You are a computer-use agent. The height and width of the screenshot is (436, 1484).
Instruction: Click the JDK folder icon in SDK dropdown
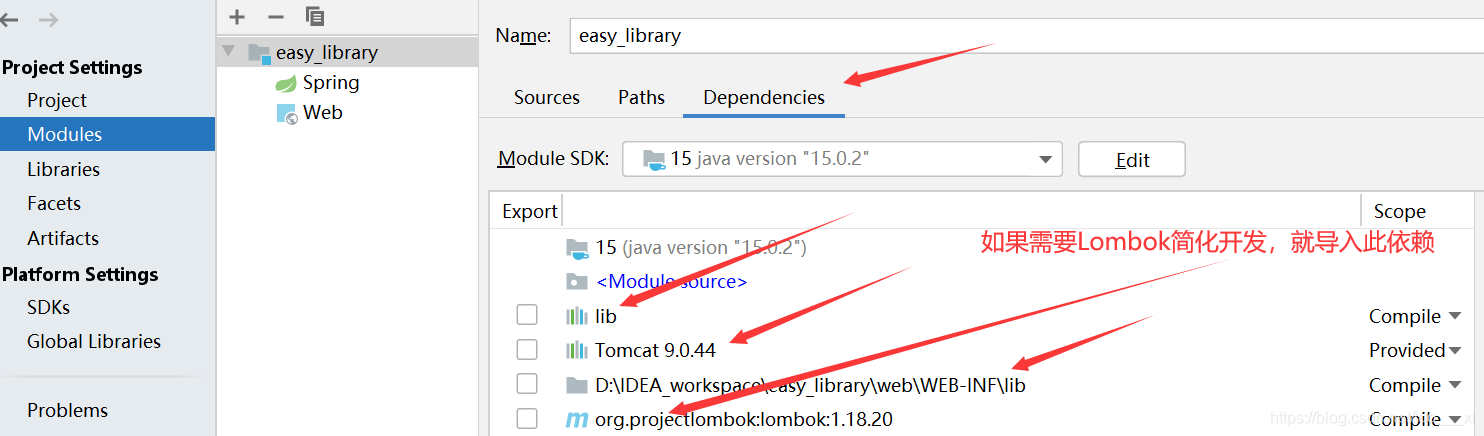pos(654,159)
